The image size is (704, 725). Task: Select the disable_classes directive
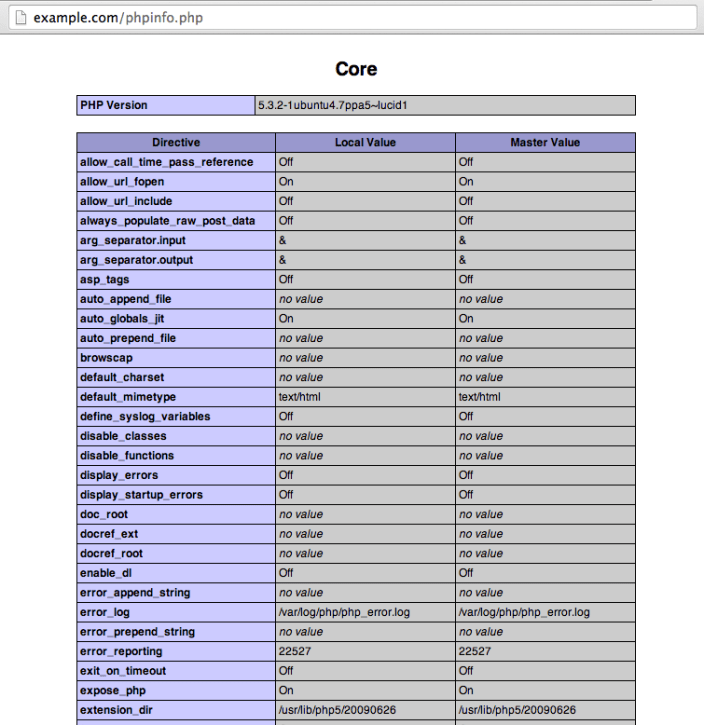tap(123, 436)
